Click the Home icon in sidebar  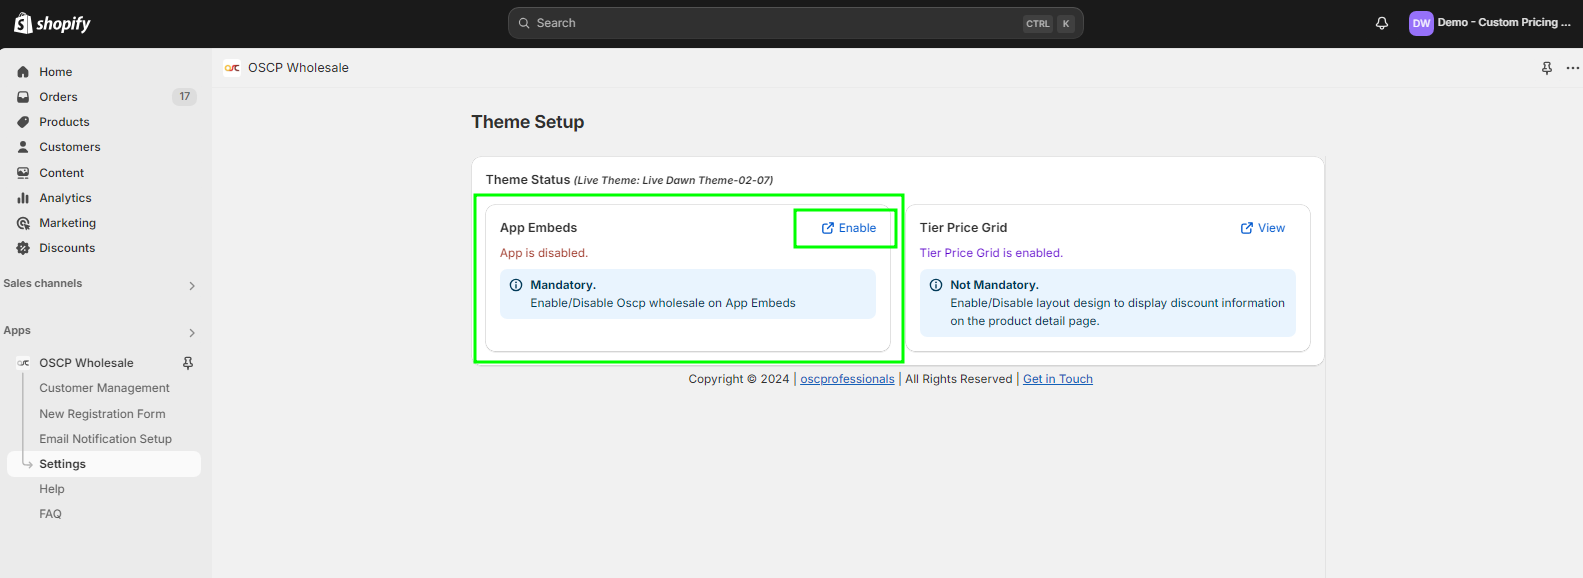tap(23, 72)
